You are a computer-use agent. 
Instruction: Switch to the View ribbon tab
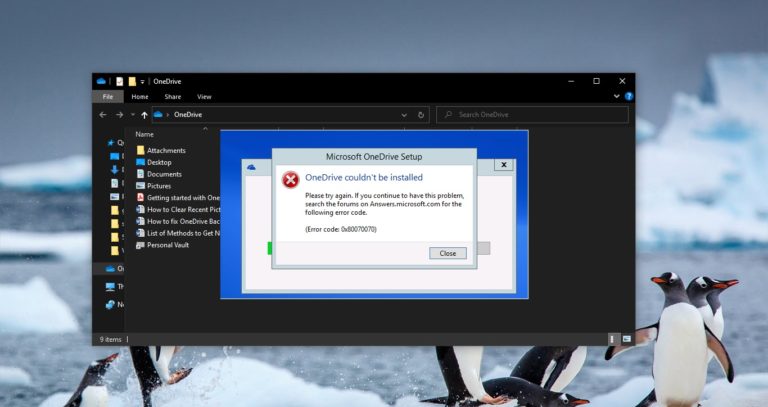click(x=204, y=97)
